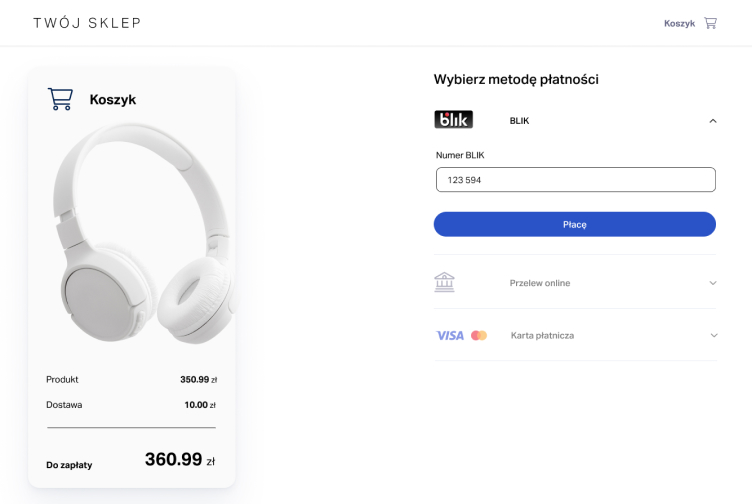
Task: Click the shopping cart icon in header
Action: tap(711, 23)
